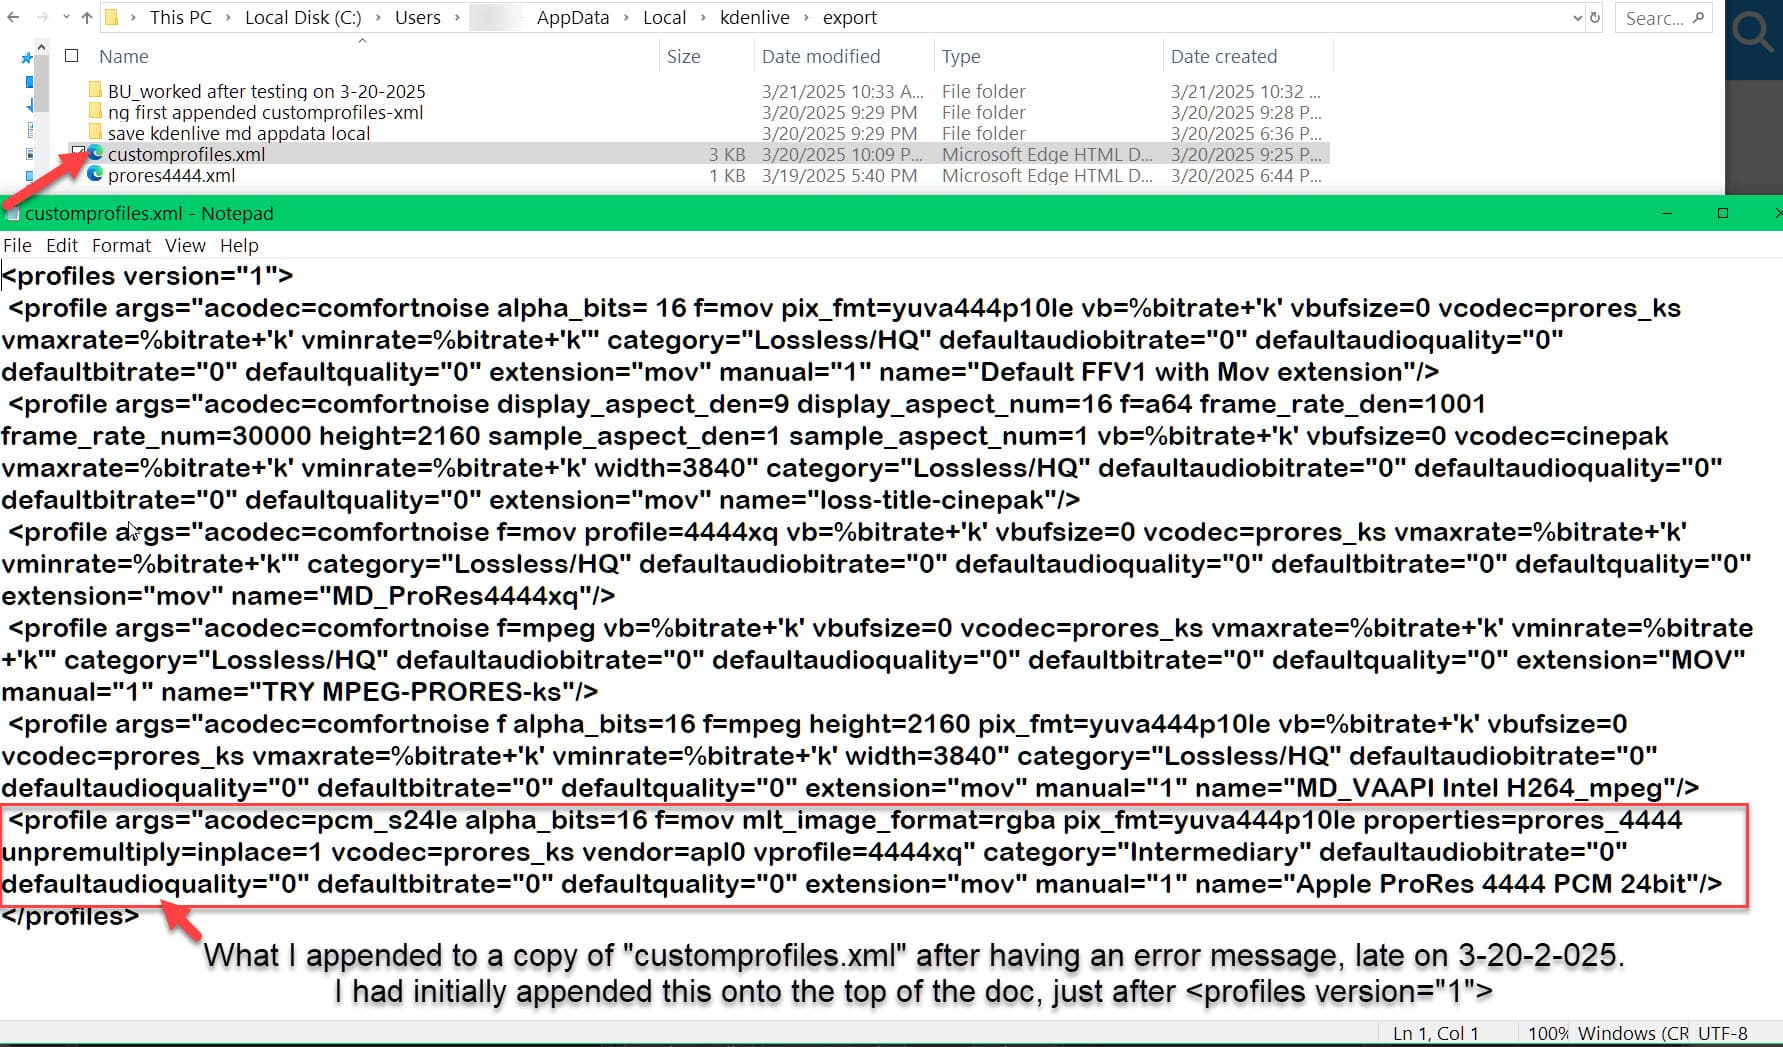Open the 'kdenlive' breadcrumb

(755, 18)
